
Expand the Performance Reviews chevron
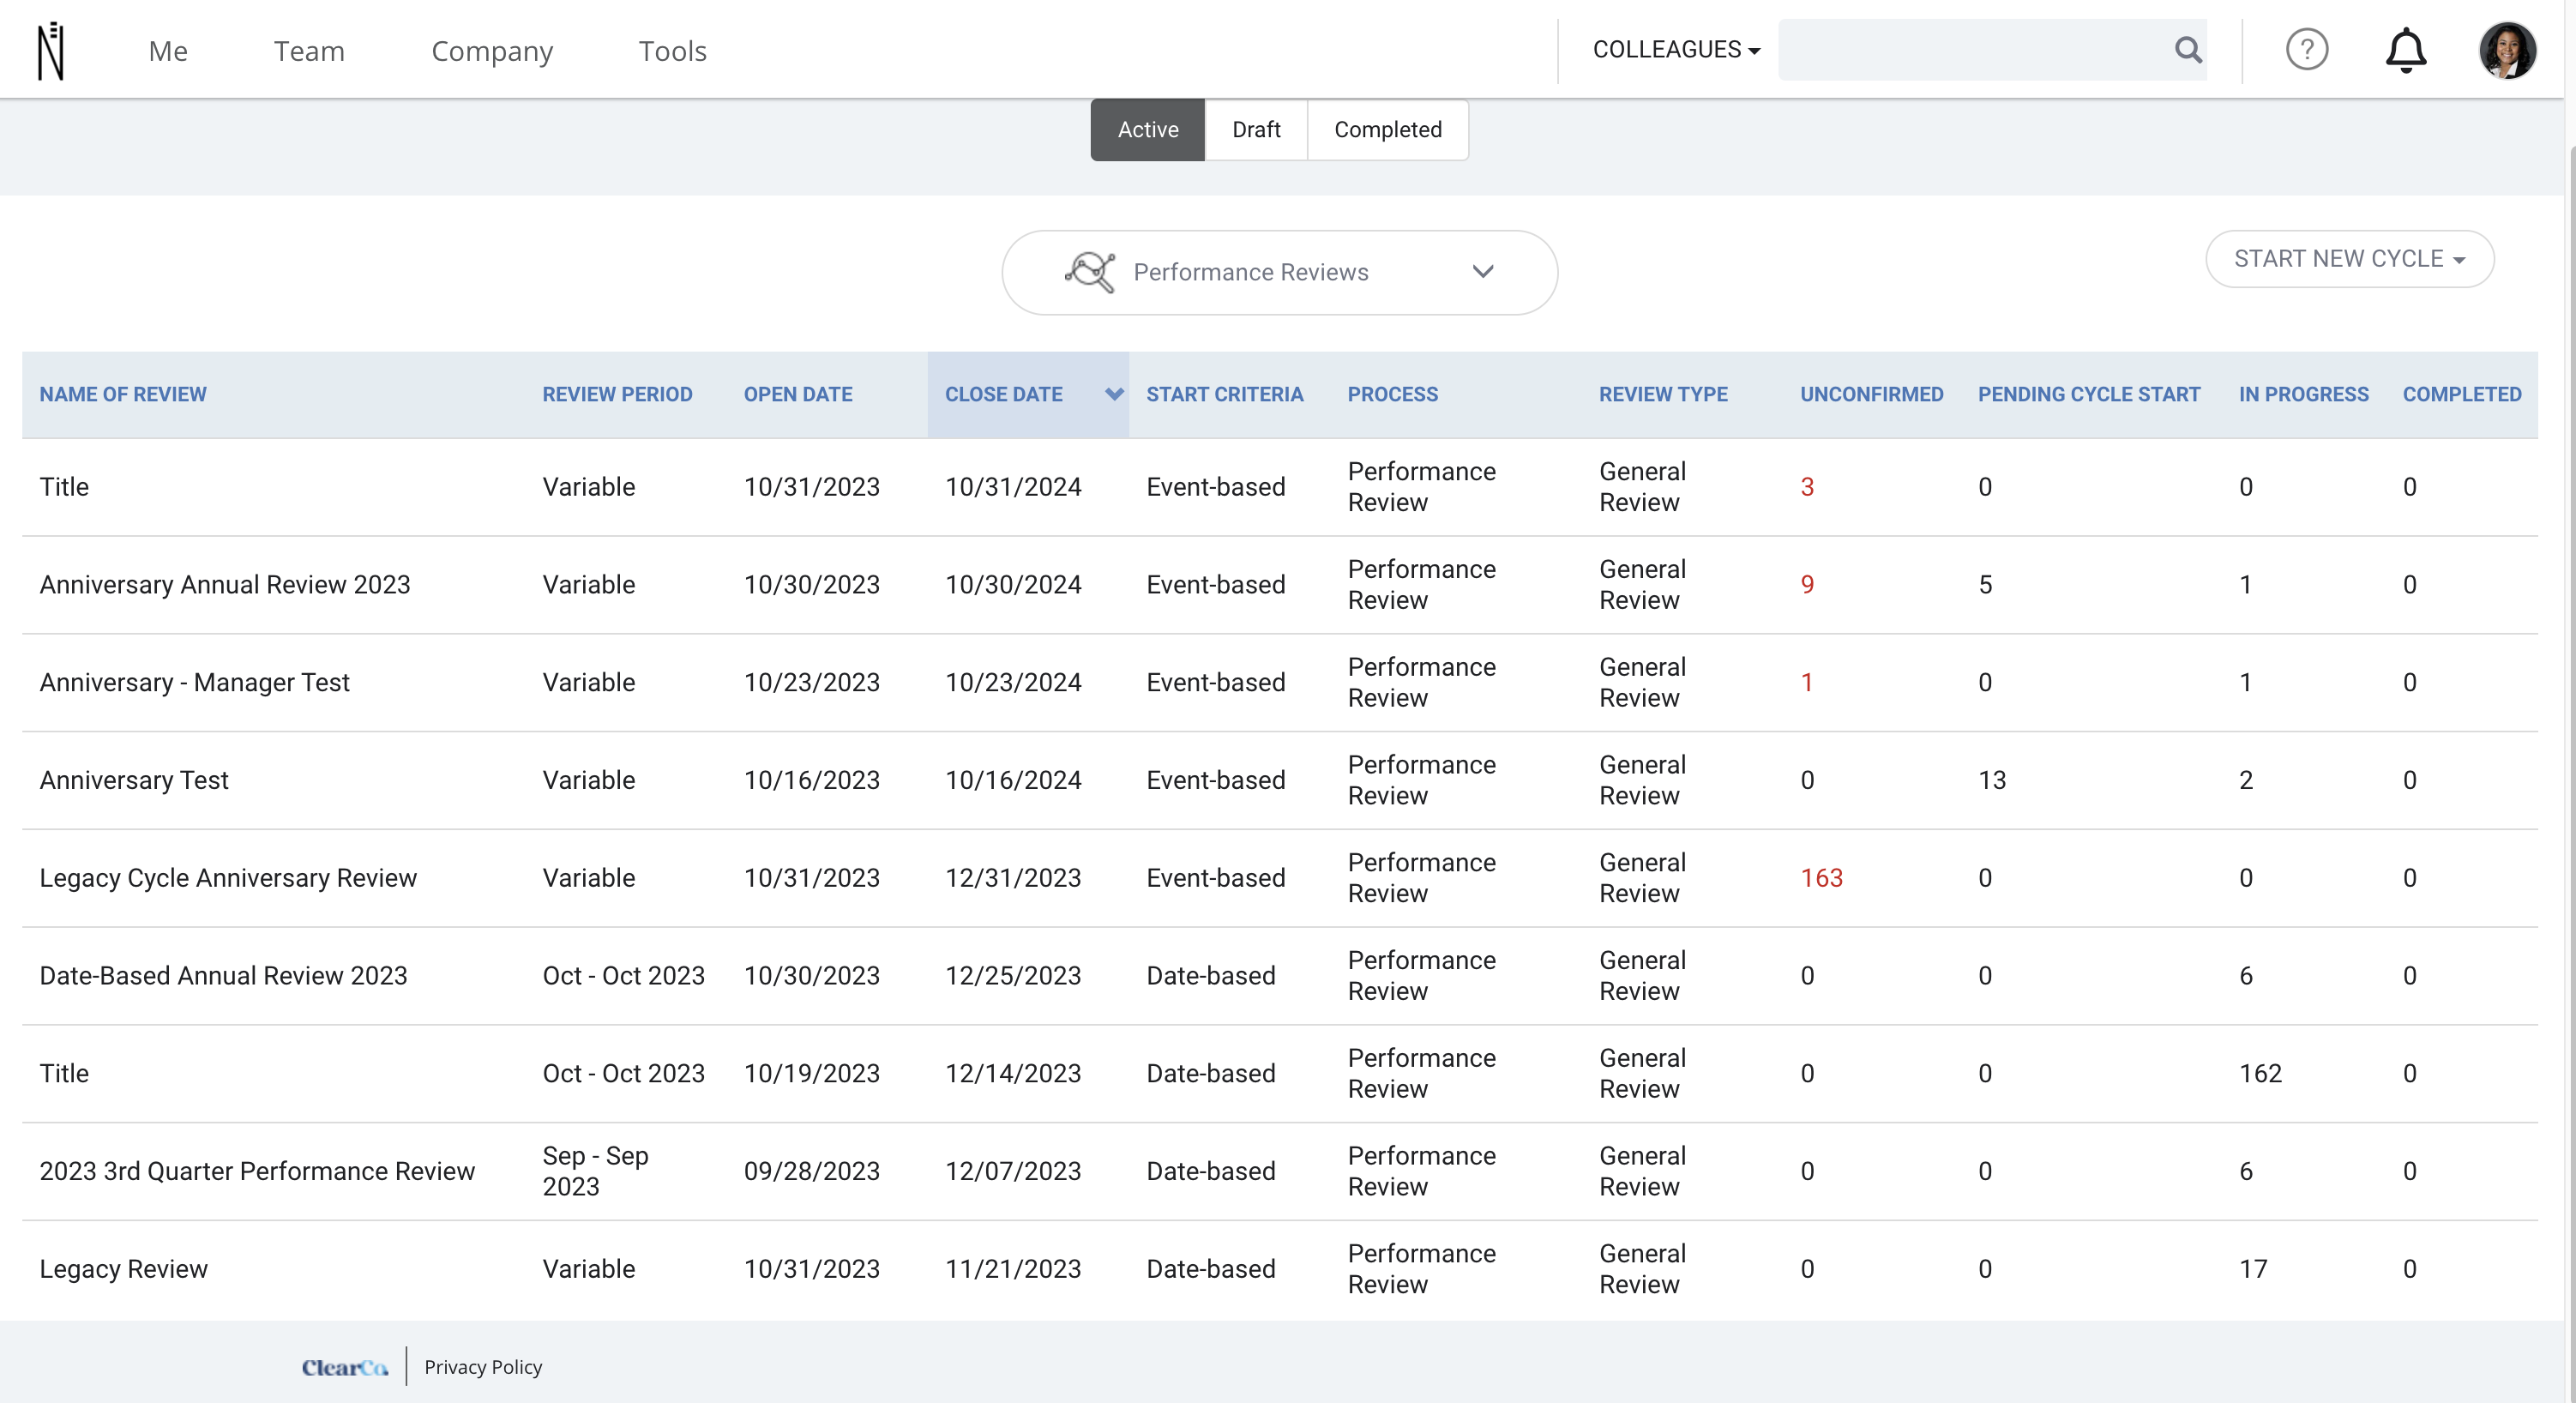point(1482,272)
